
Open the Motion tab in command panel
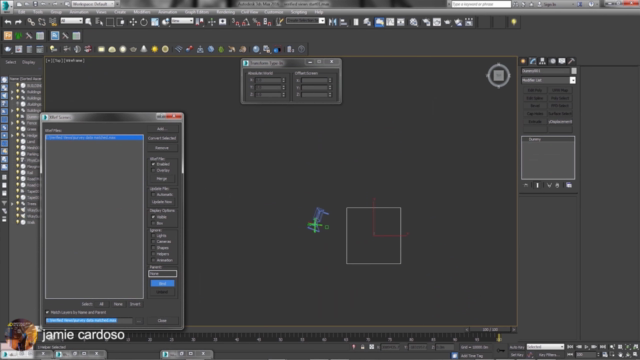click(552, 61)
